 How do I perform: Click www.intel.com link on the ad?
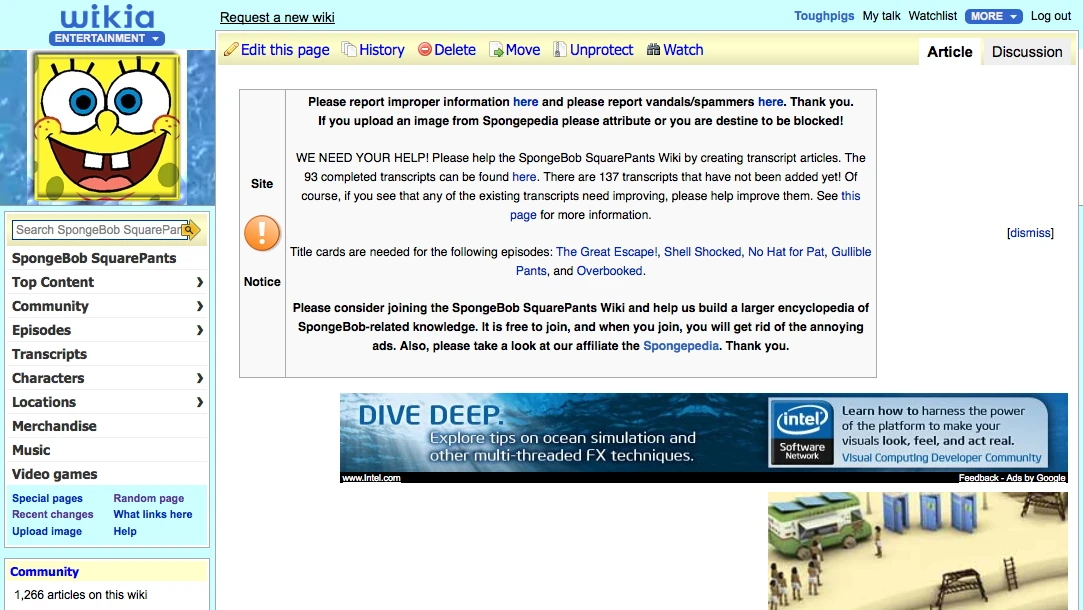click(x=371, y=477)
